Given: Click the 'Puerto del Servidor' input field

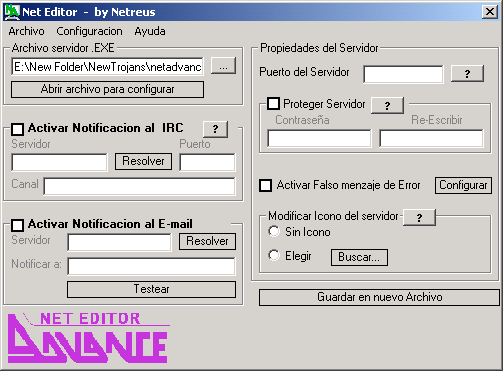Looking at the screenshot, I should click(x=404, y=74).
